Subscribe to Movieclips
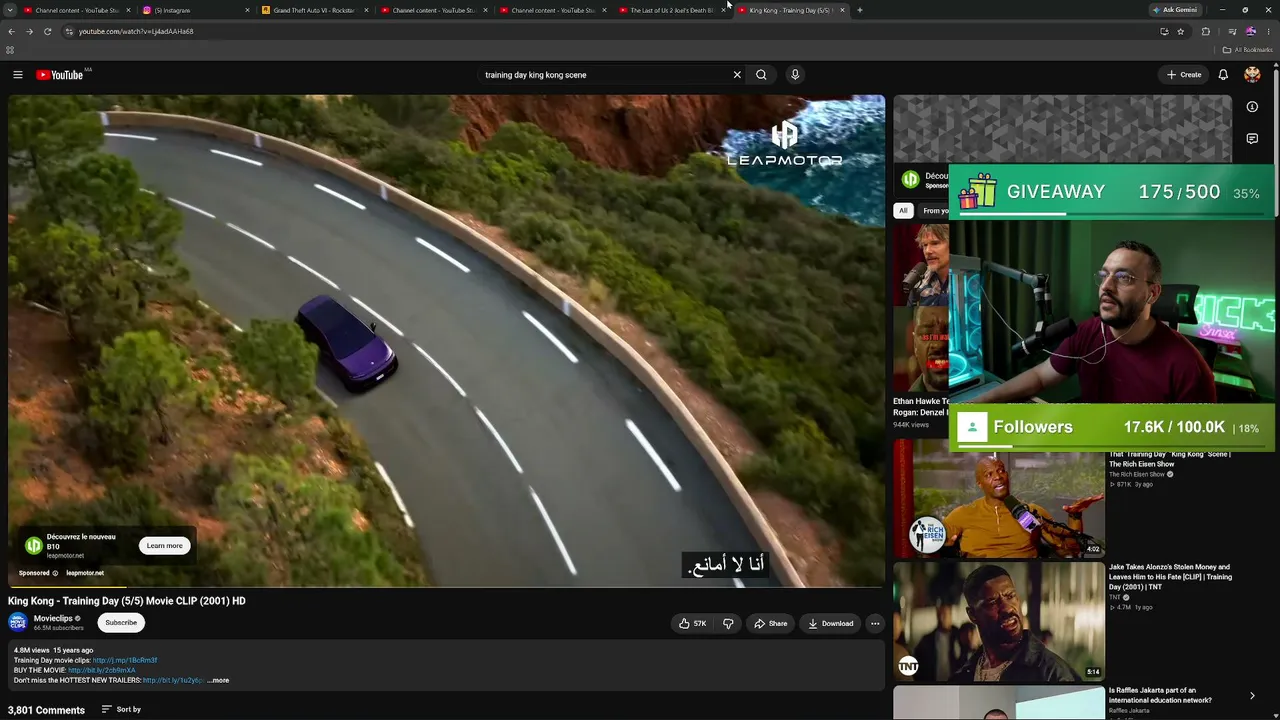The image size is (1280, 720). [x=121, y=623]
